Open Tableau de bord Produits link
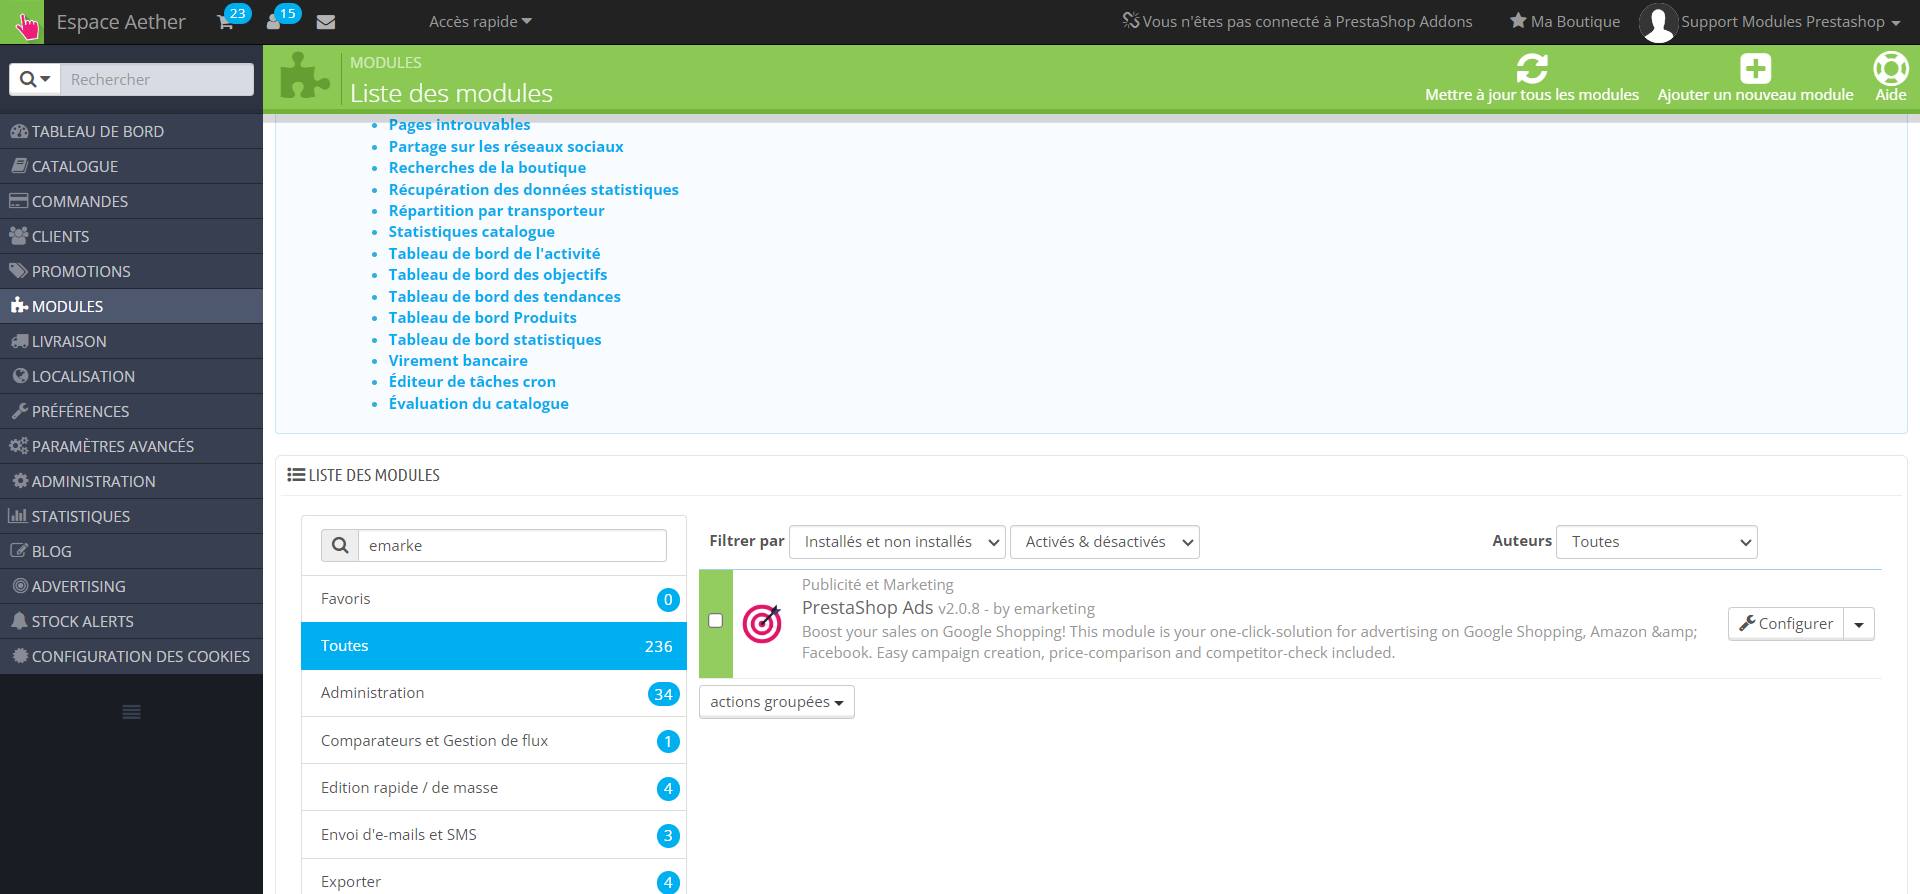This screenshot has height=894, width=1920. [483, 318]
